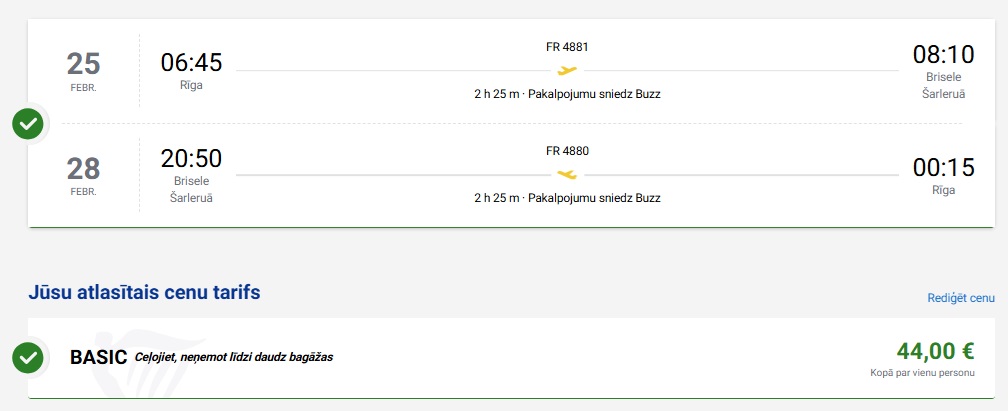
Task: Click the Jūsu atlasītais cenu tarifs heading
Action: point(145,293)
